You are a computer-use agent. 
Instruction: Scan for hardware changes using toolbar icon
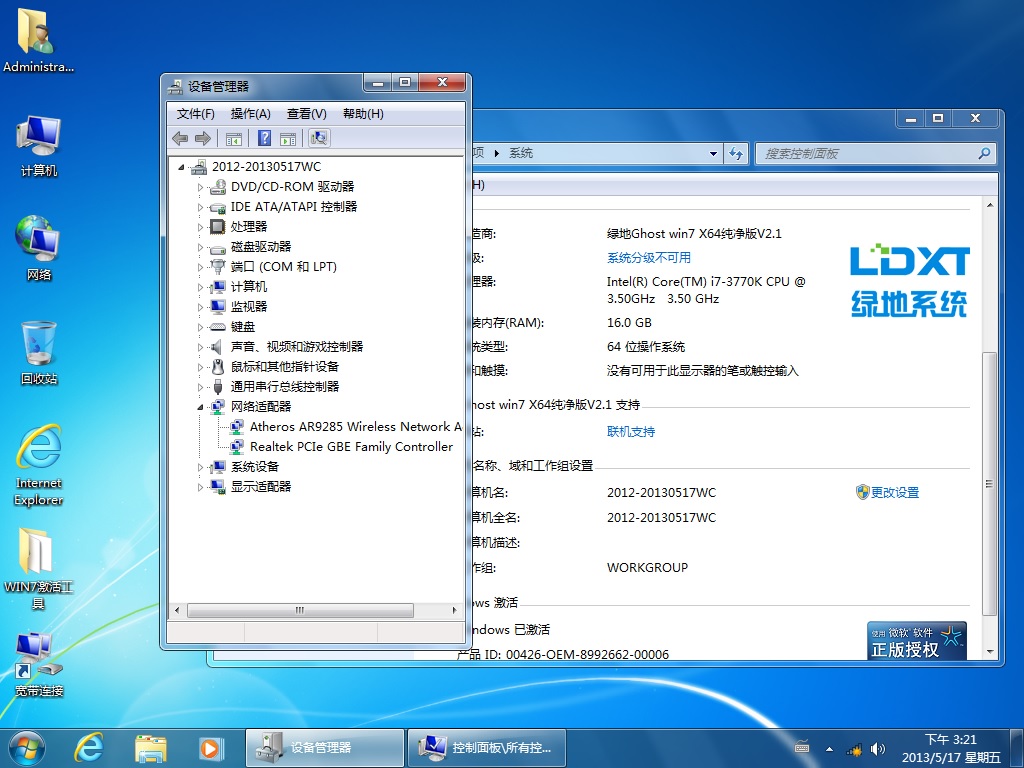[319, 138]
